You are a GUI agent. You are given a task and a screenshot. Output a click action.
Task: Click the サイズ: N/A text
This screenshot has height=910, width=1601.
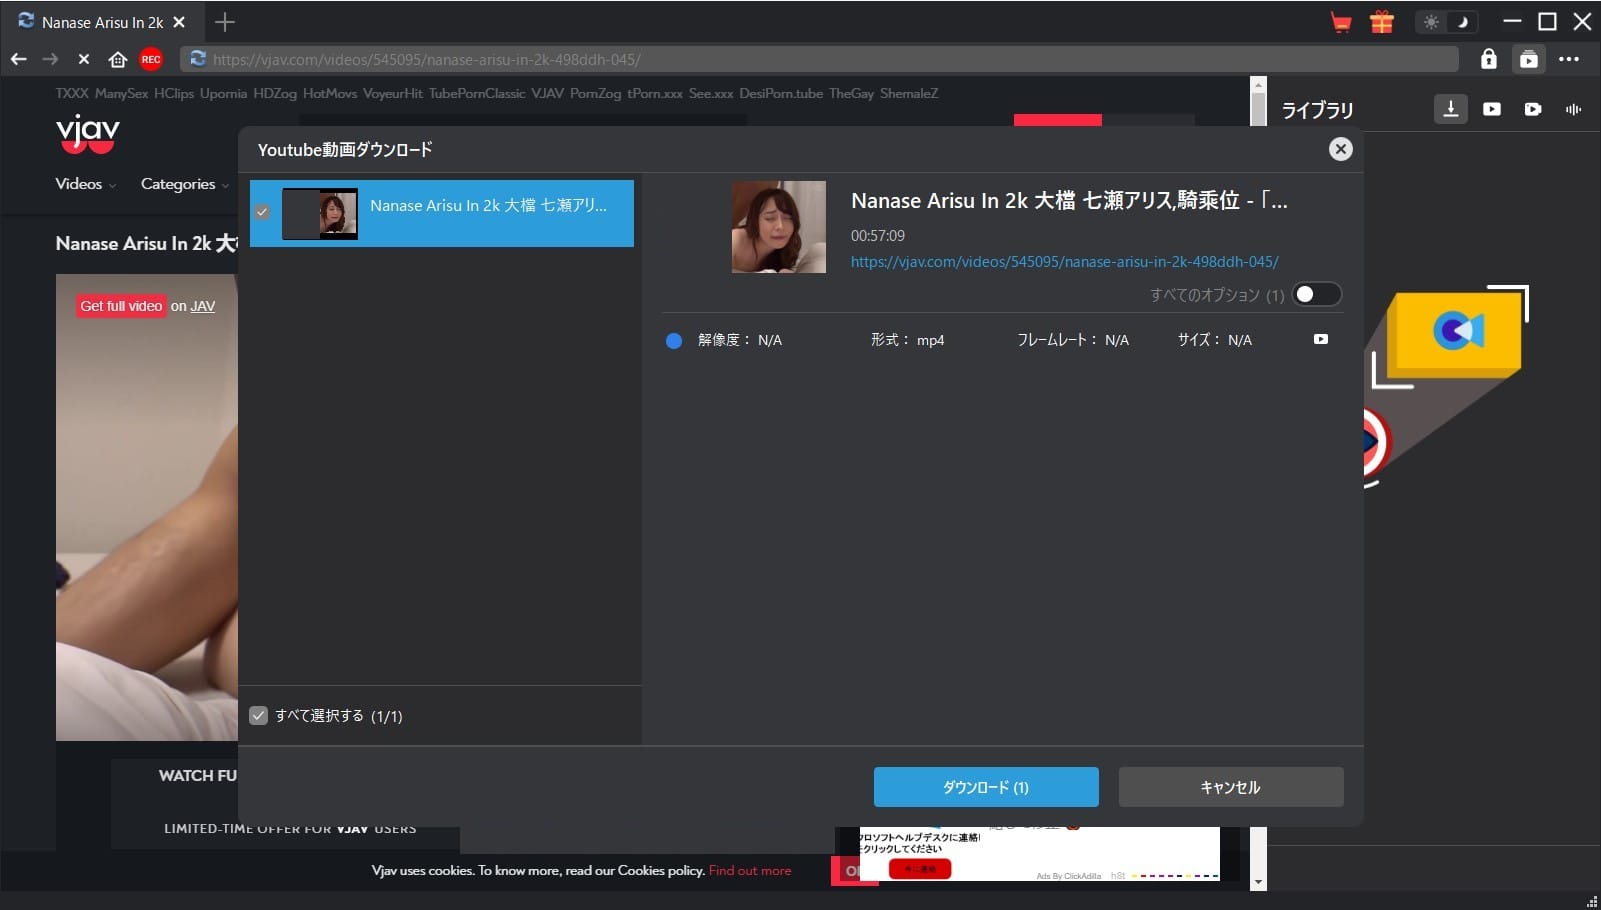tap(1215, 340)
